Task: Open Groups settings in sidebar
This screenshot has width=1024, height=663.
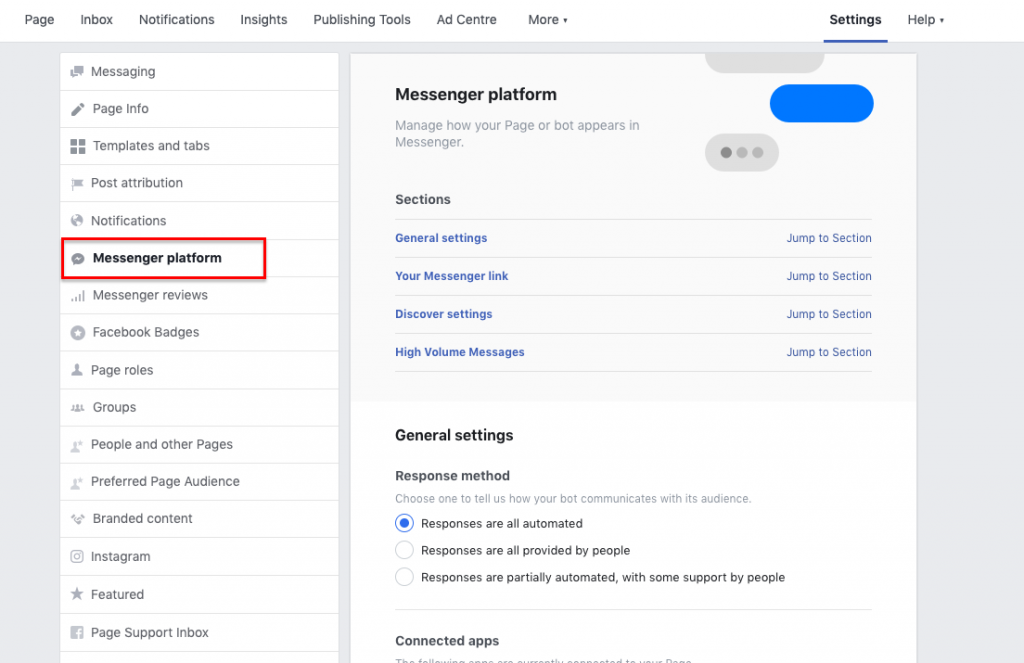Action: click(x=199, y=408)
